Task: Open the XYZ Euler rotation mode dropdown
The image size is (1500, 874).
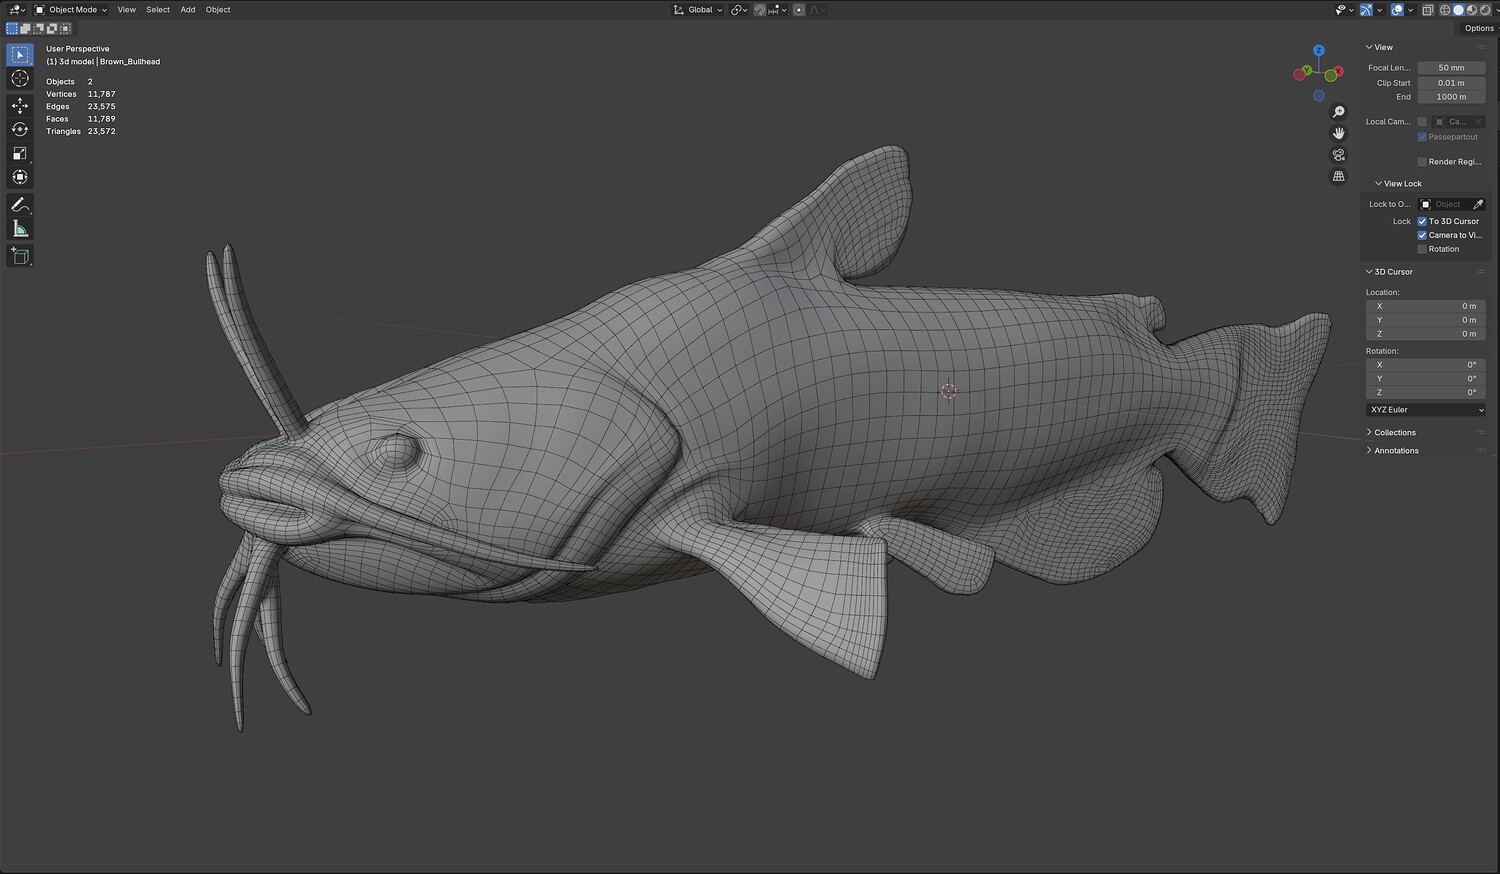Action: pos(1425,410)
